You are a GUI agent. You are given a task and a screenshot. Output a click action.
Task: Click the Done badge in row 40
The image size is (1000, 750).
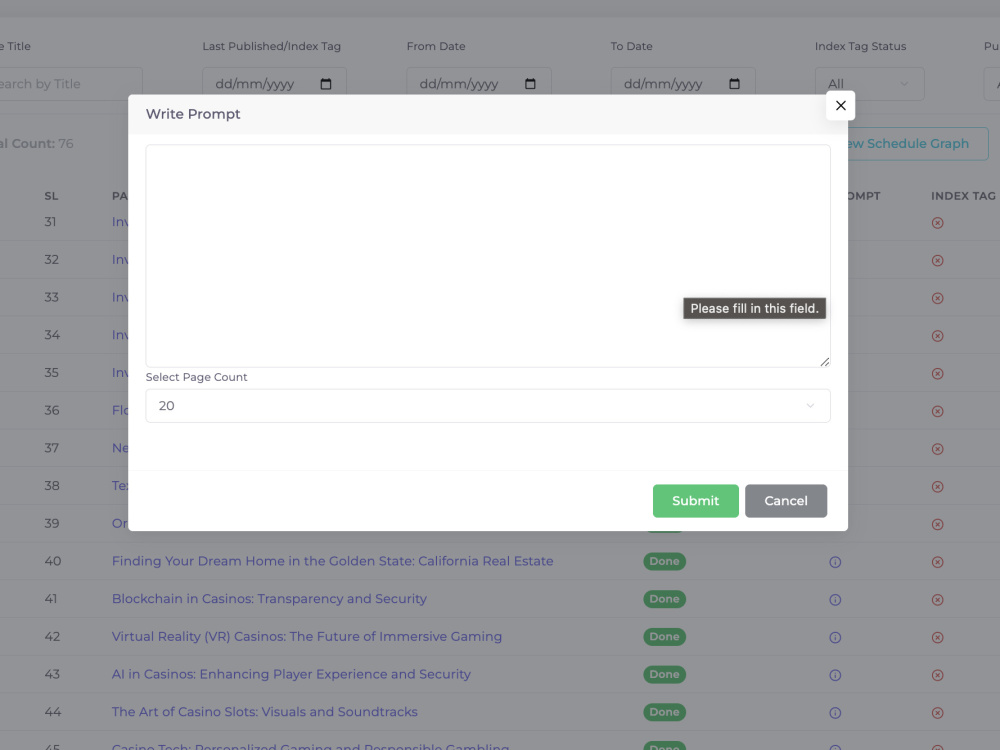click(665, 561)
